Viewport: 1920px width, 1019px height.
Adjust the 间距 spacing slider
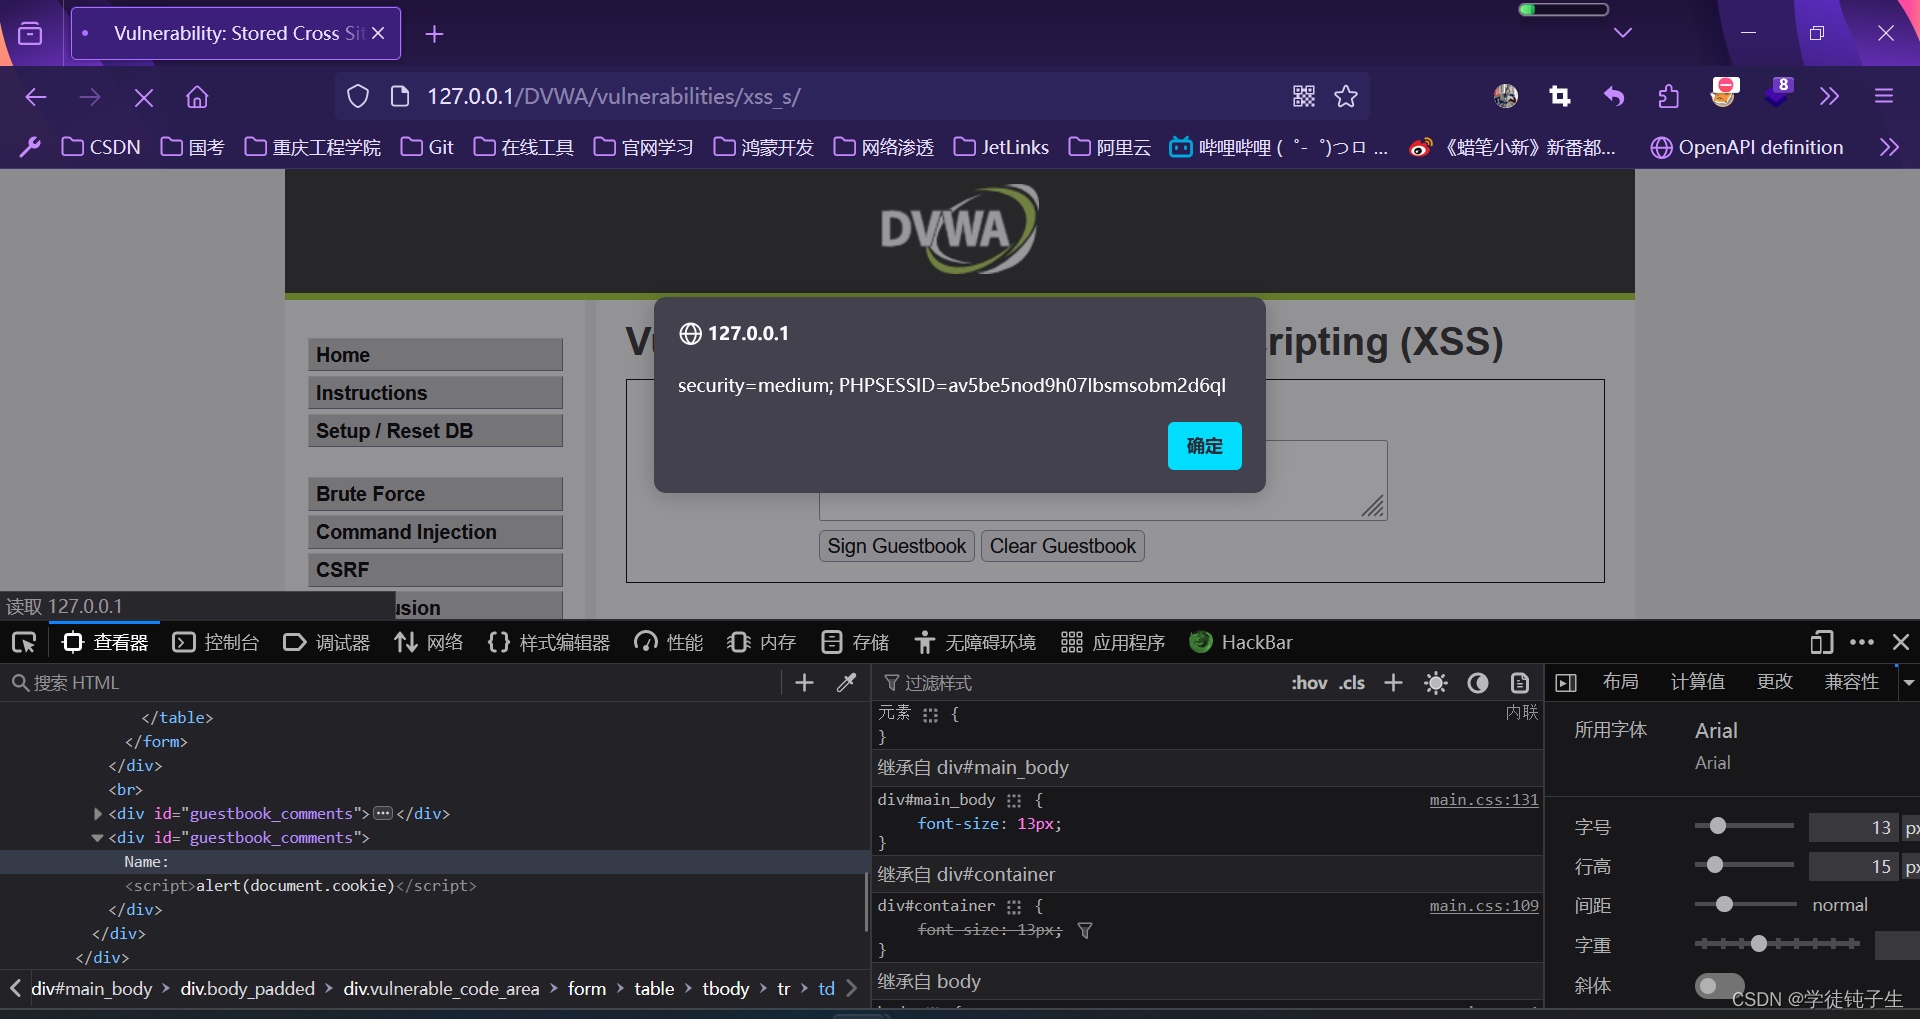1744,905
